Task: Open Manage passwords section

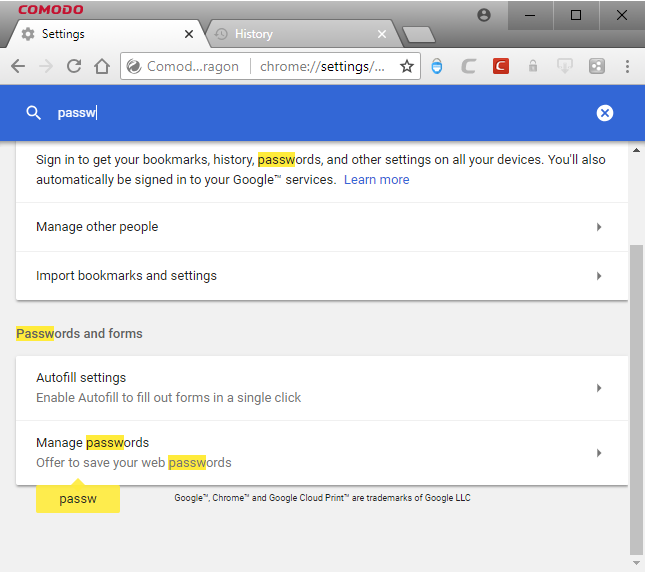Action: pos(322,453)
